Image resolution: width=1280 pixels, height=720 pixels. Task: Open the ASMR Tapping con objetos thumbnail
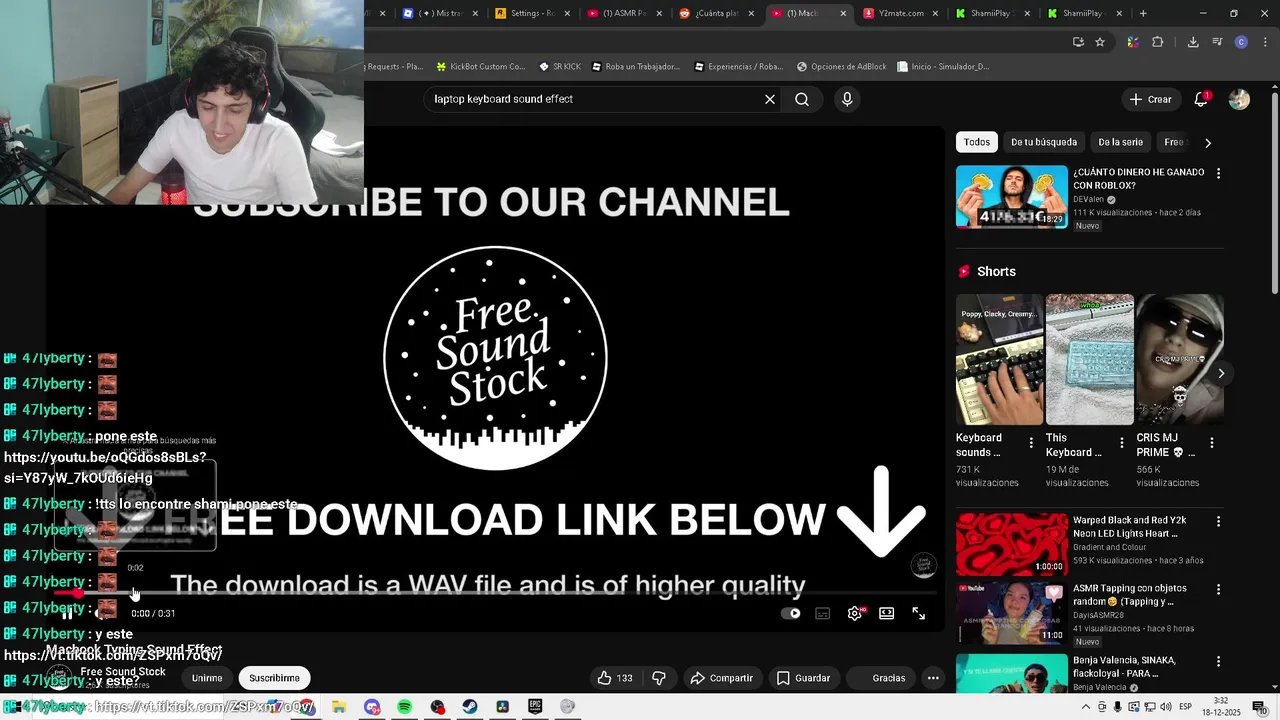(1011, 614)
